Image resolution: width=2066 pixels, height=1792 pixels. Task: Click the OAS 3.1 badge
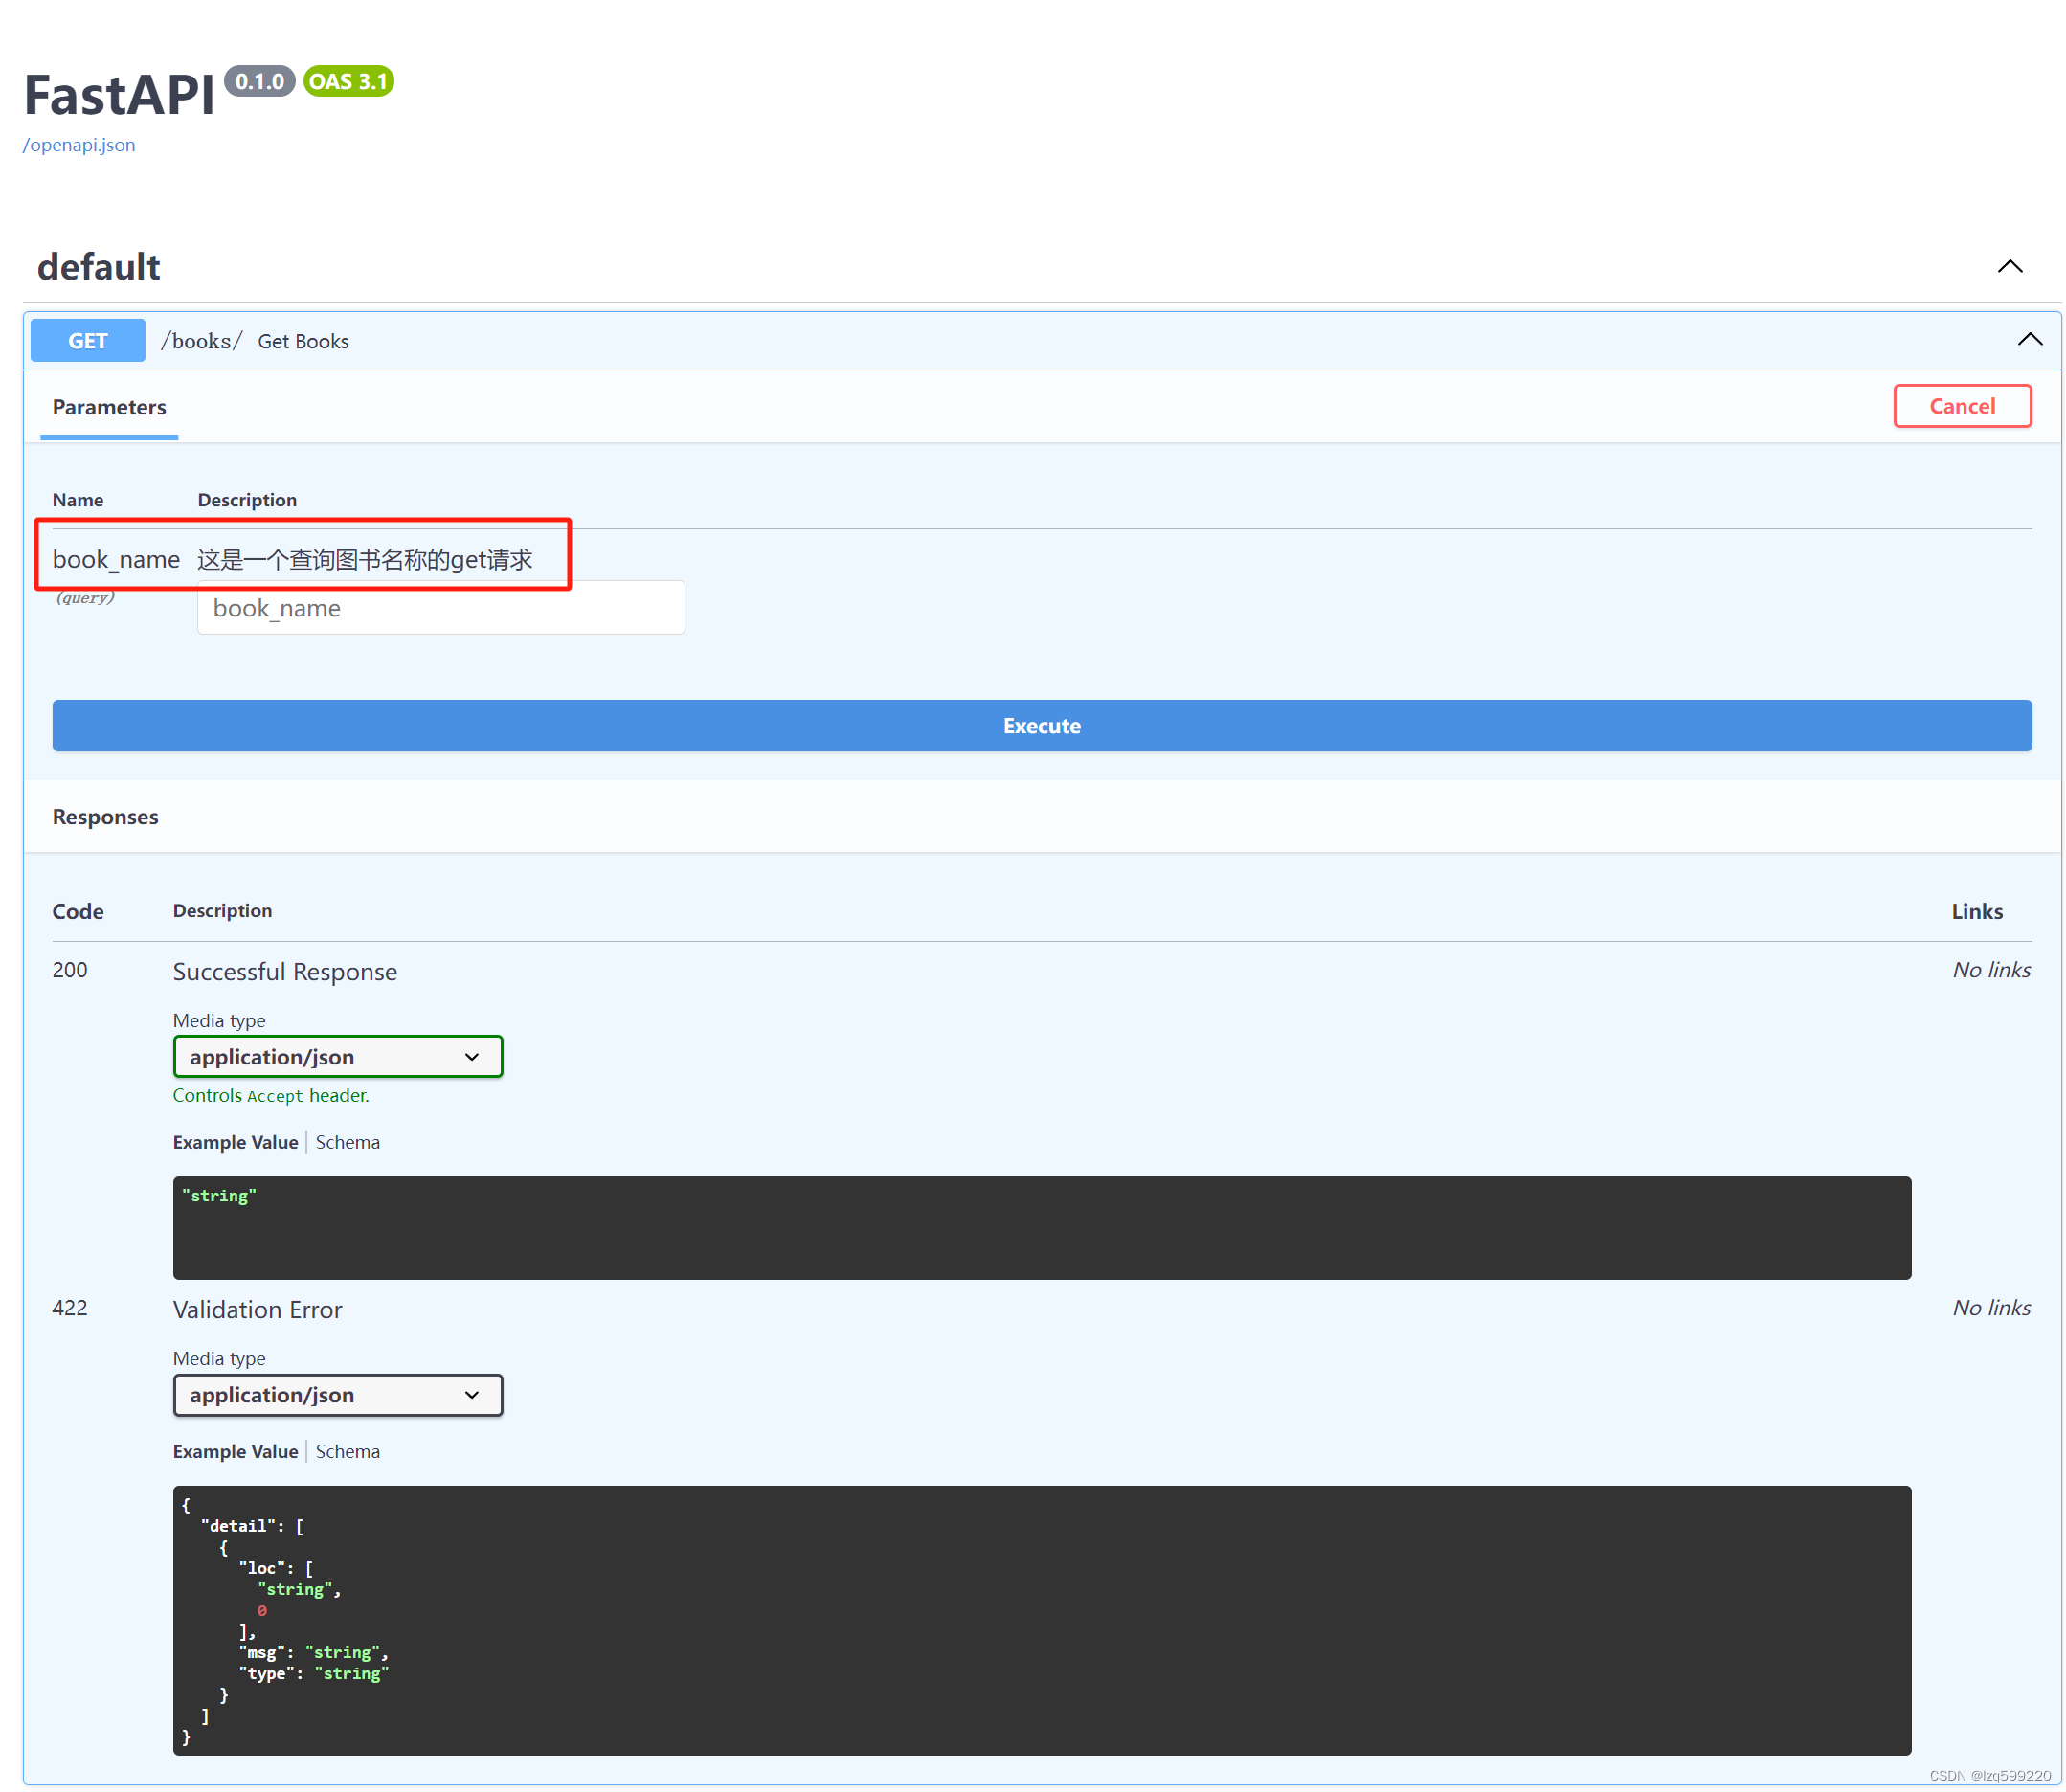[348, 81]
